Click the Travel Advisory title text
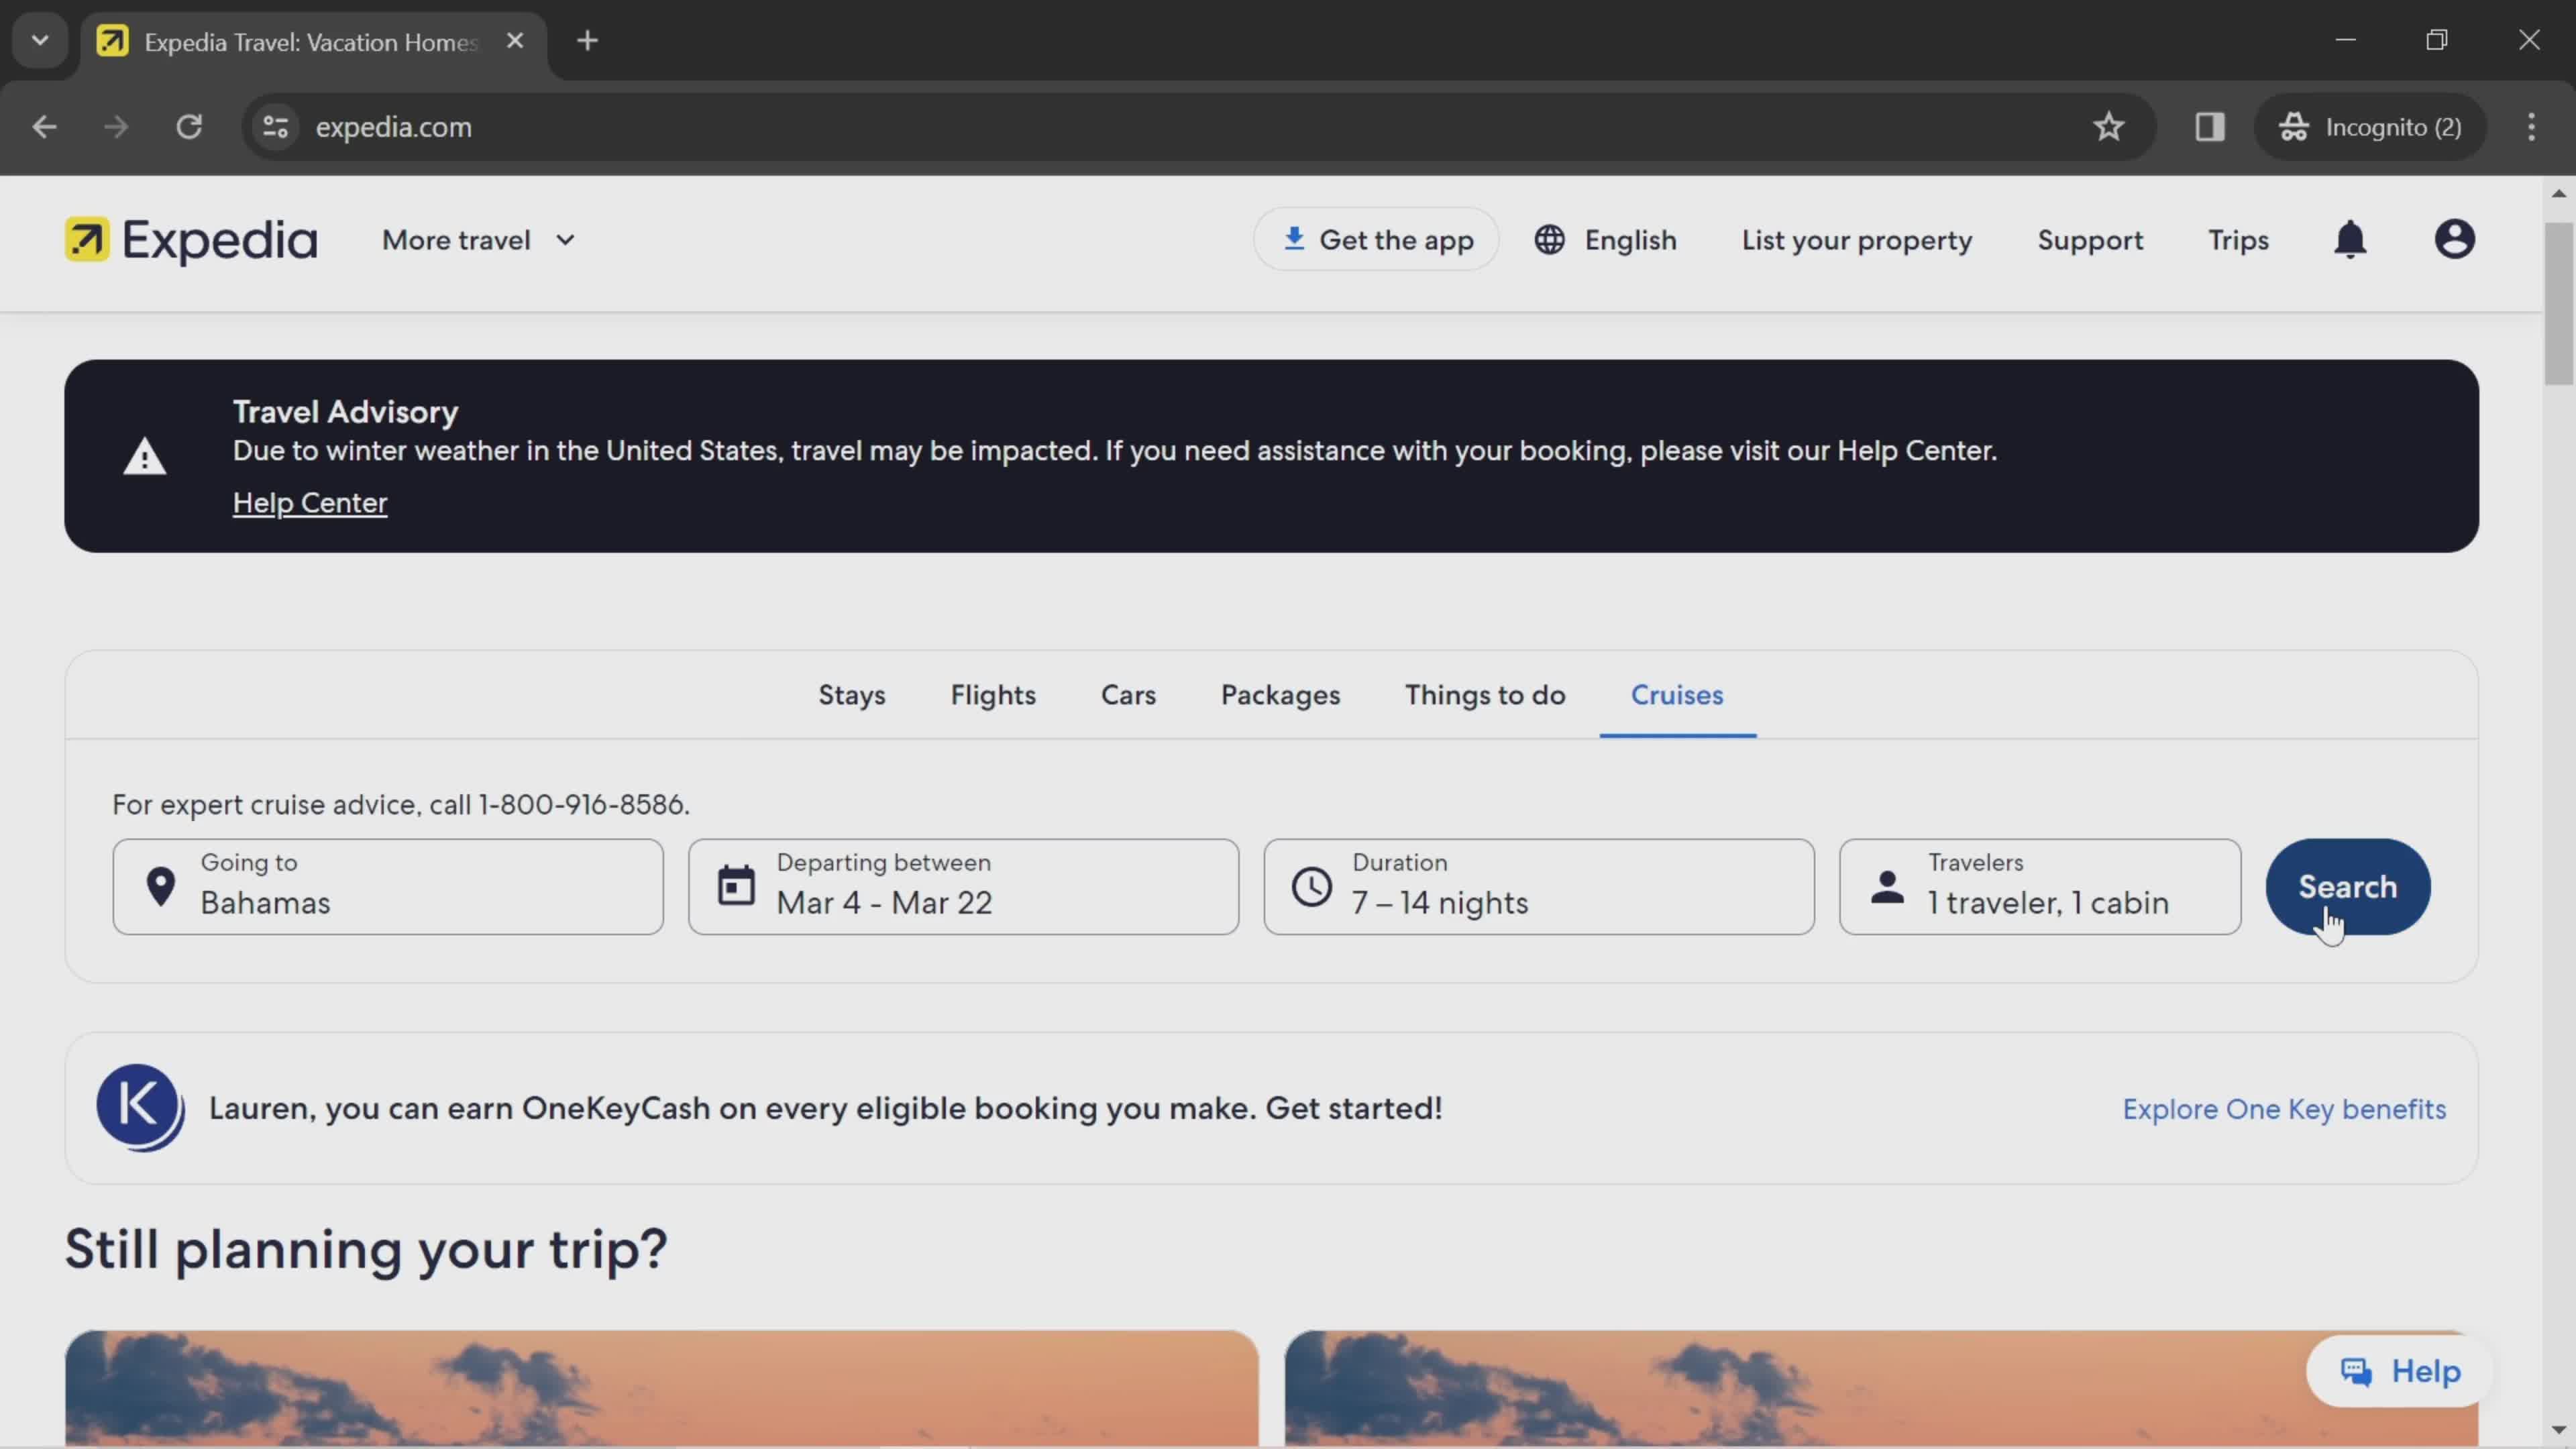The height and width of the screenshot is (1449, 2576). tap(345, 412)
